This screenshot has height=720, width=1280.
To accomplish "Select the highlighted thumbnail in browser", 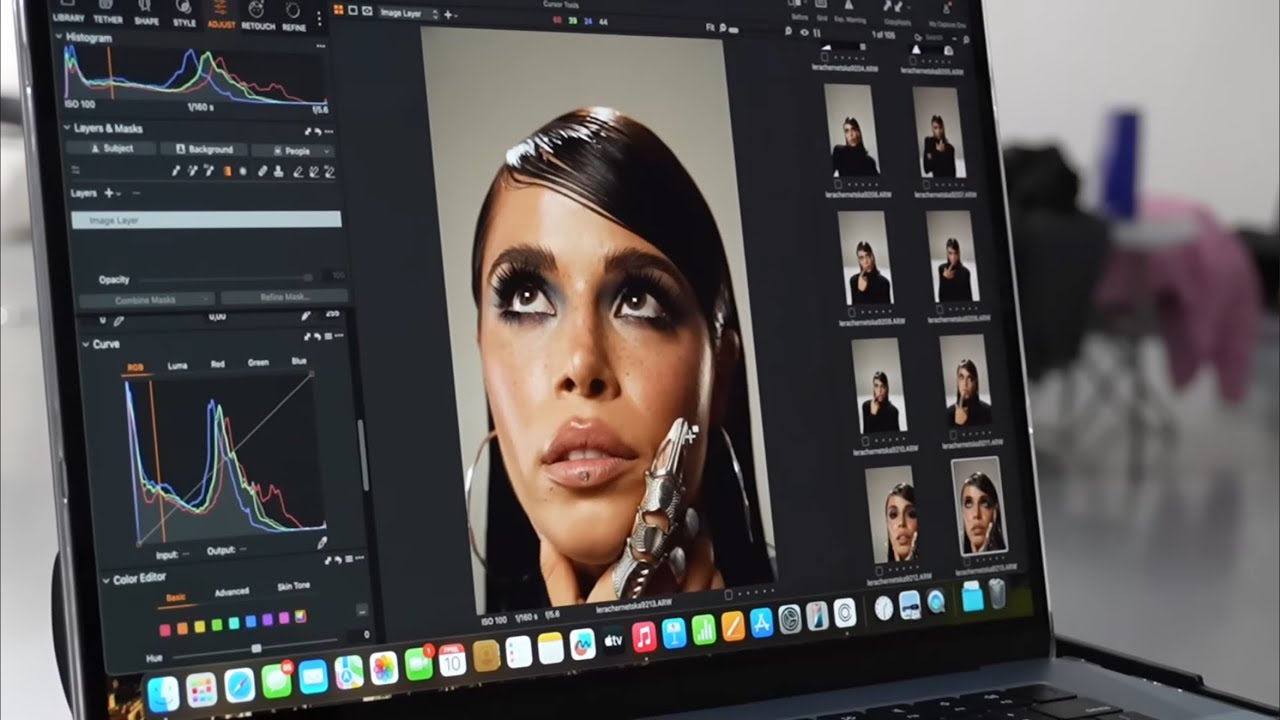I will coord(979,507).
